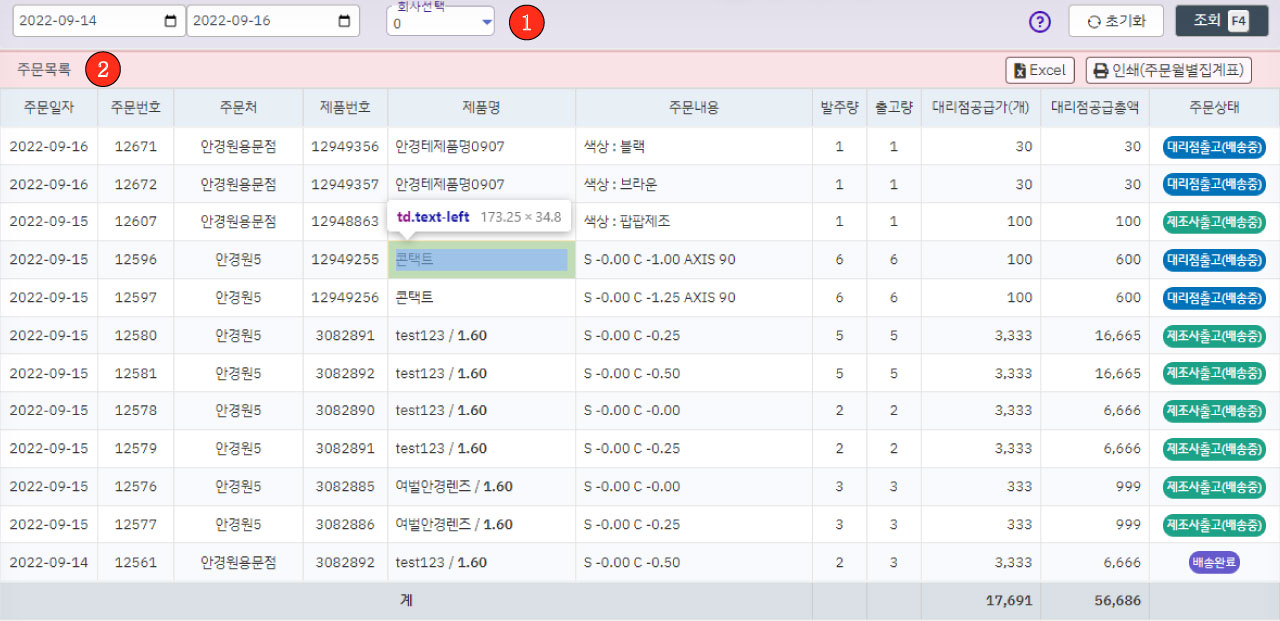
Task: Click the purple question mark help icon
Action: pyautogui.click(x=1040, y=21)
